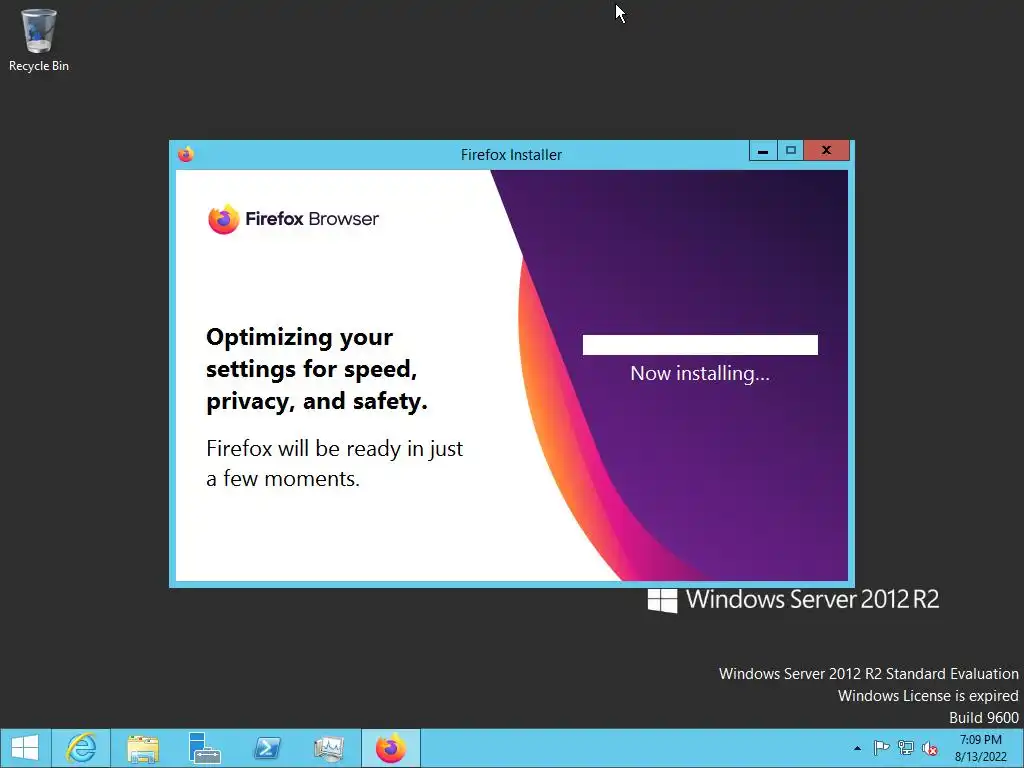Click the "Firefox Installer" window title
The image size is (1024, 768).
pos(511,155)
